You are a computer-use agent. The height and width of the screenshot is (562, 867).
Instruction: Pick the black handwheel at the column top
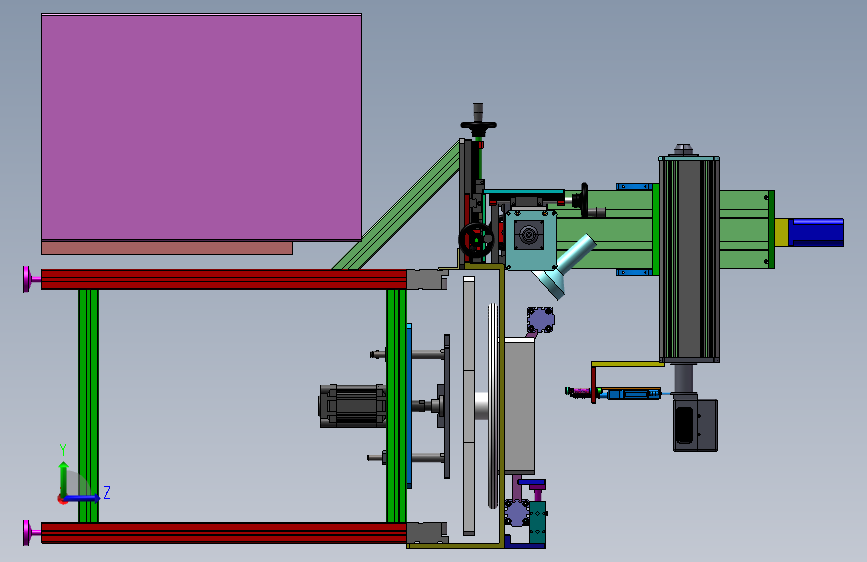(478, 125)
